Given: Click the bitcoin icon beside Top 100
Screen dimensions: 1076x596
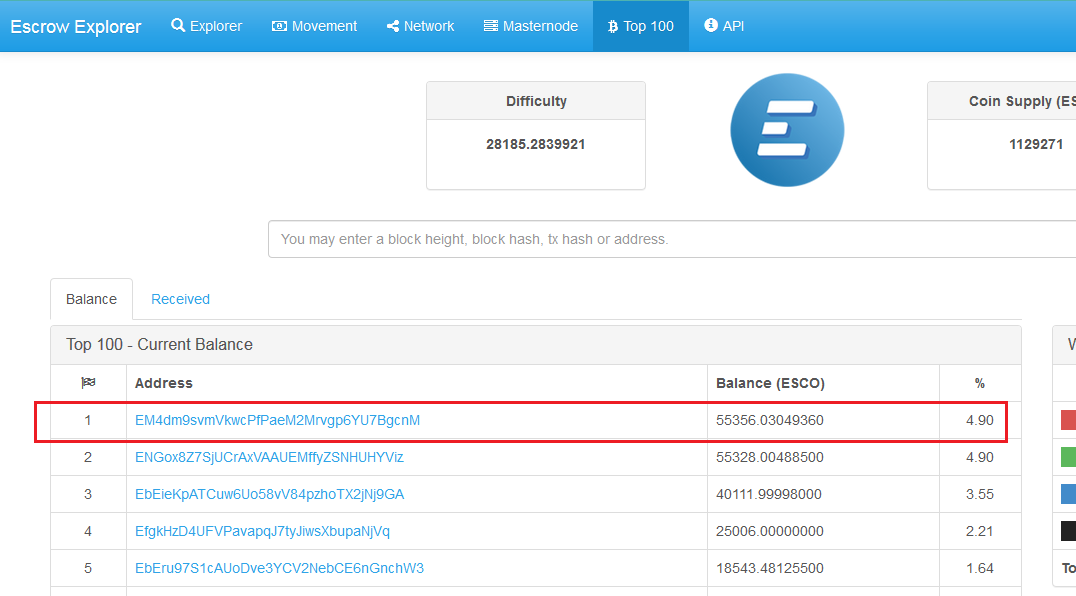Looking at the screenshot, I should tap(613, 26).
